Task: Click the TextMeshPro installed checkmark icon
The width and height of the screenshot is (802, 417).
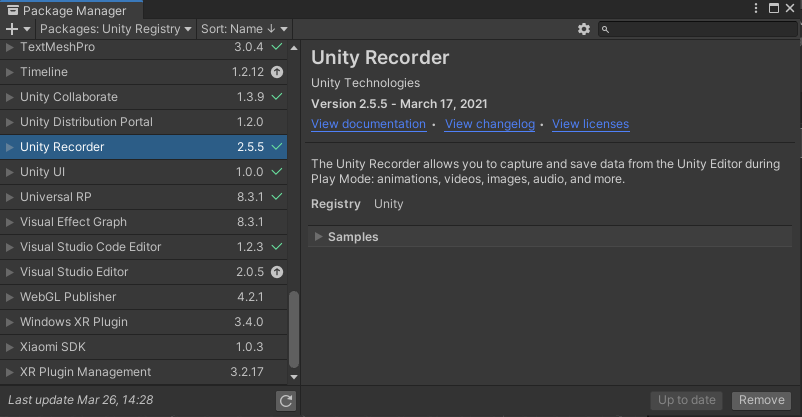Action: (x=277, y=47)
